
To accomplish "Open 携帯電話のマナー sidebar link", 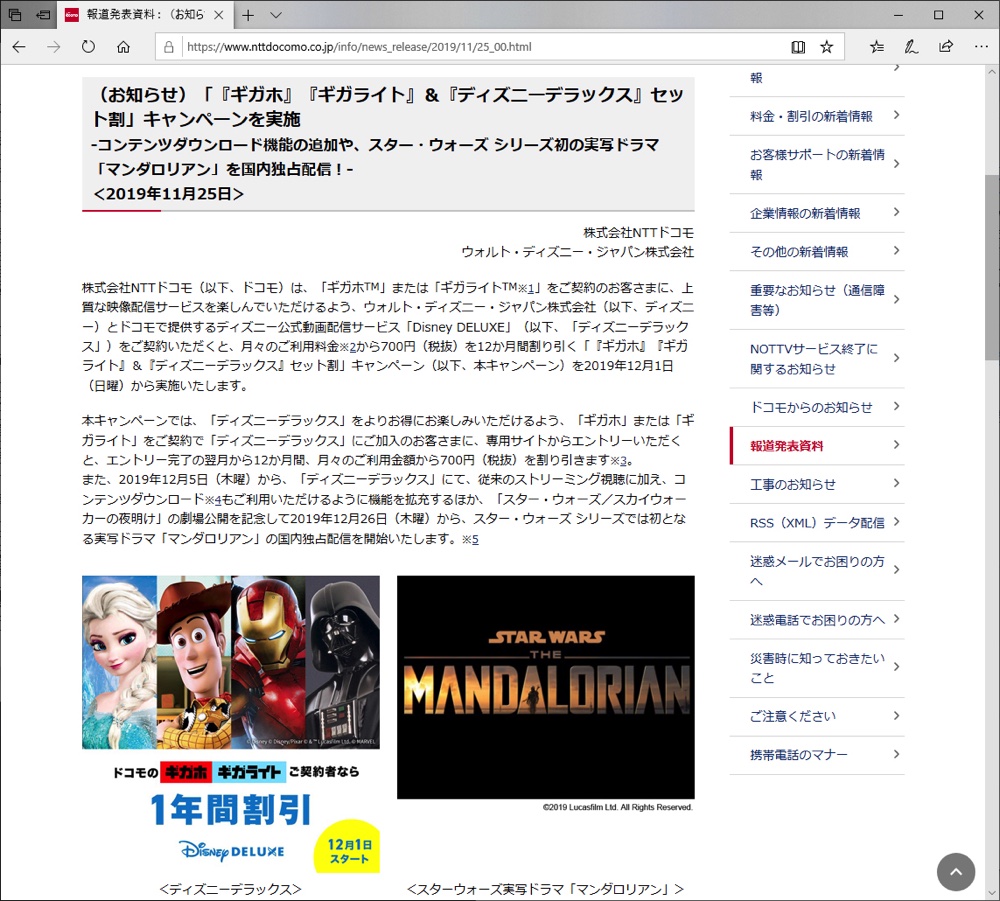I will pos(817,755).
